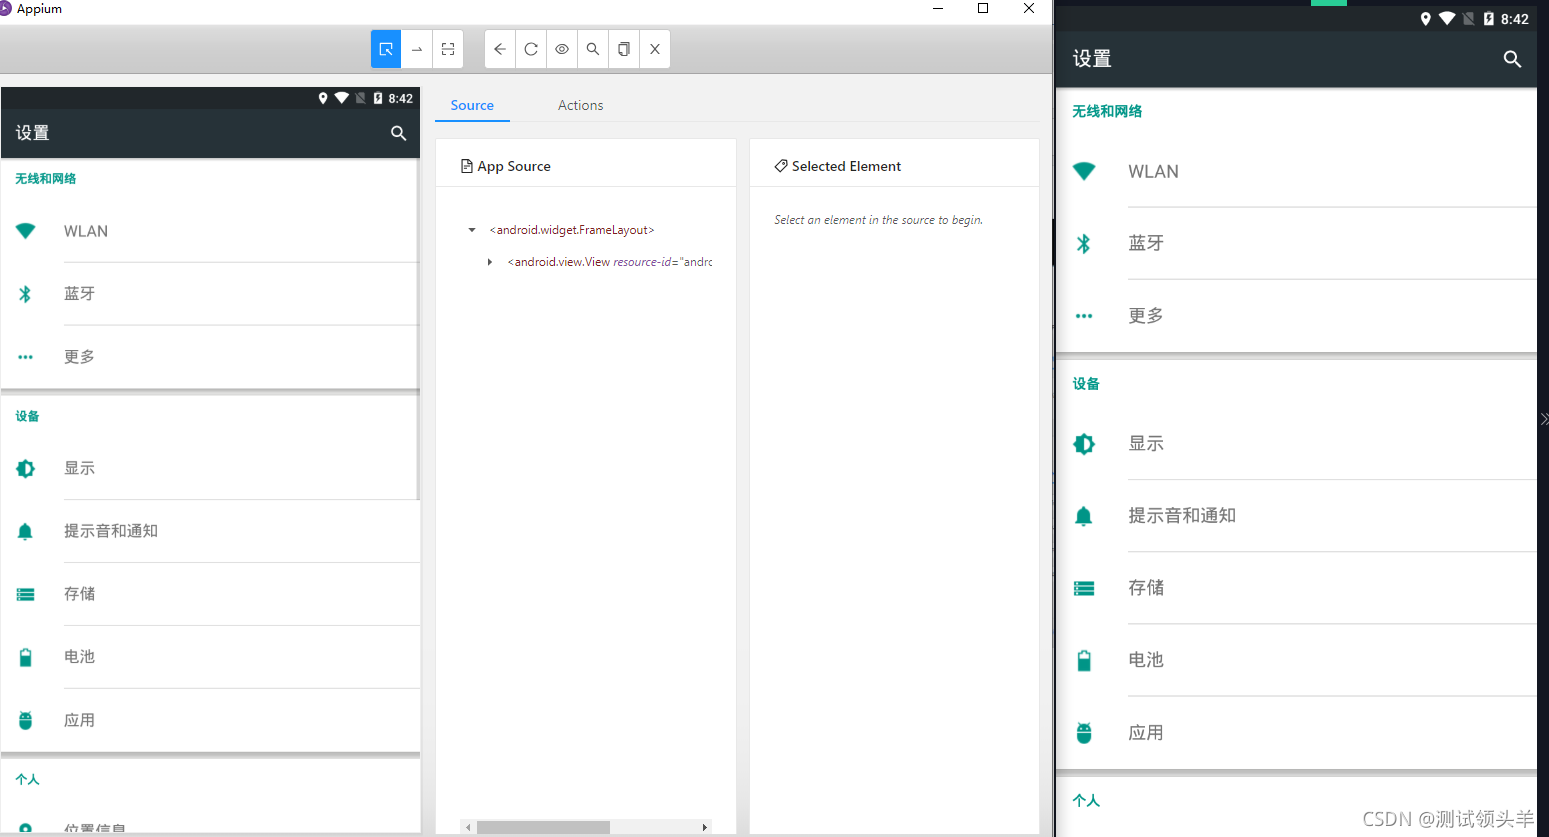Switch to the Source tab
Image resolution: width=1549 pixels, height=837 pixels.
pos(472,105)
